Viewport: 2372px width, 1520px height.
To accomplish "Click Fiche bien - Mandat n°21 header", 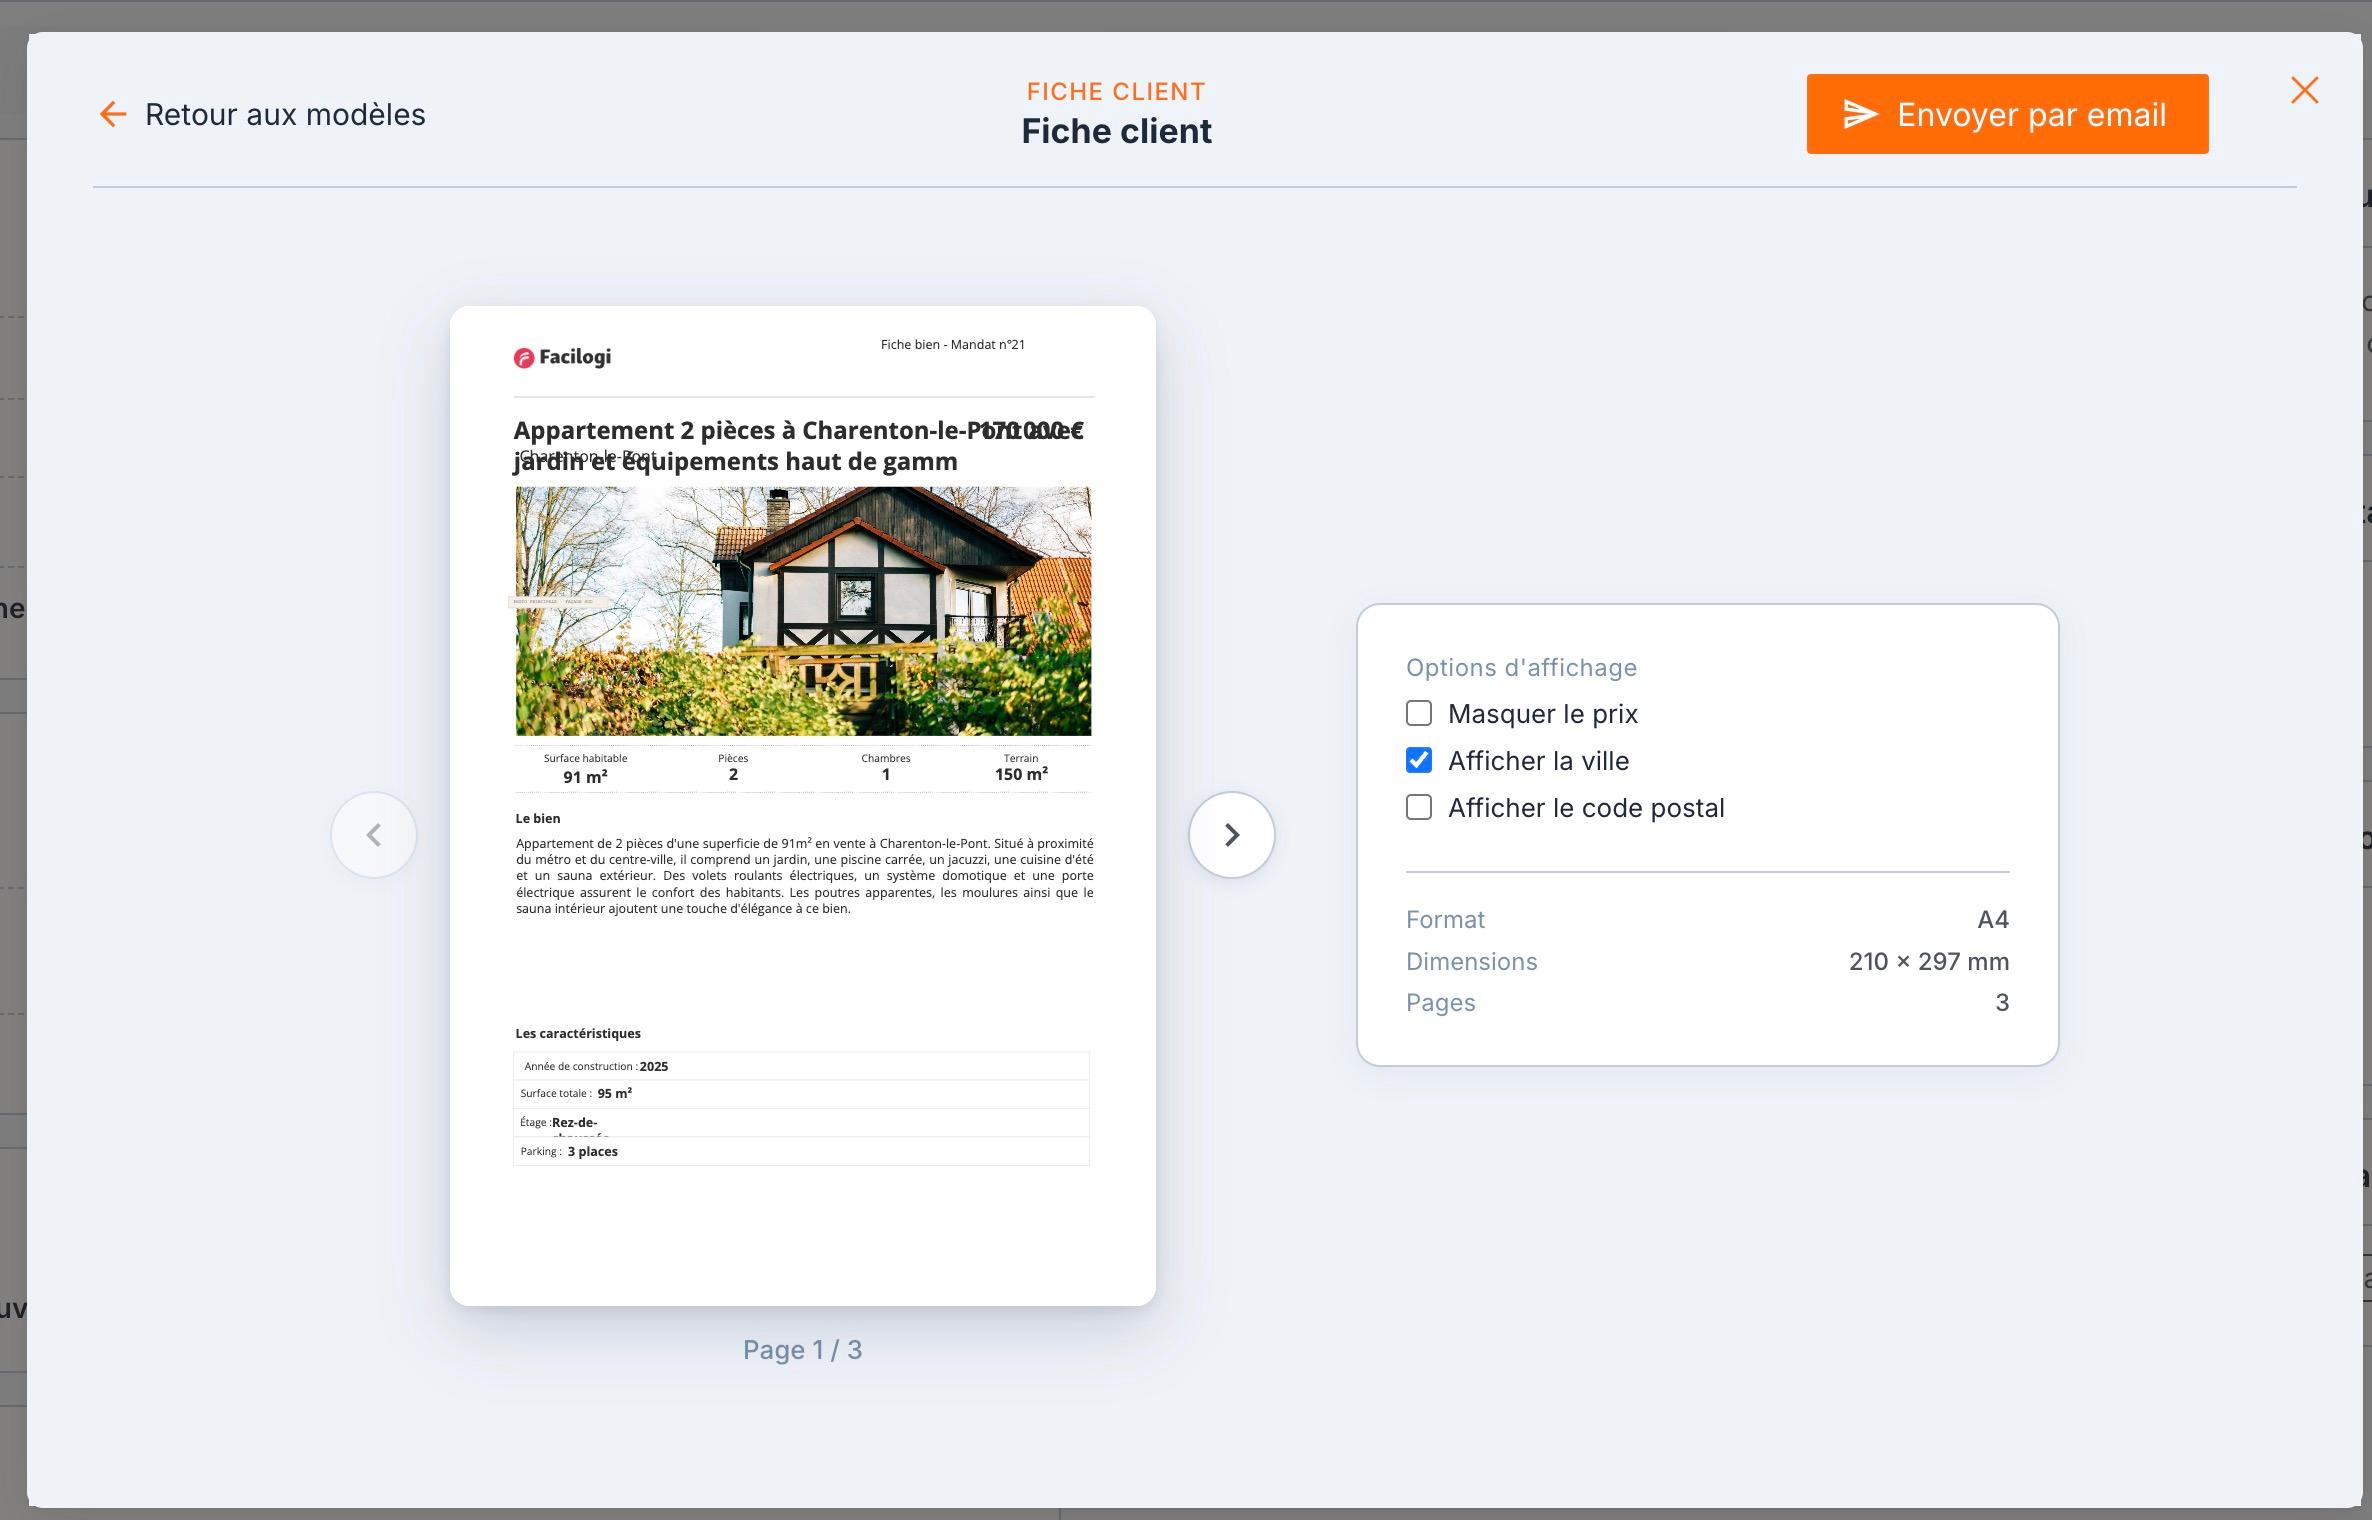I will [x=952, y=344].
